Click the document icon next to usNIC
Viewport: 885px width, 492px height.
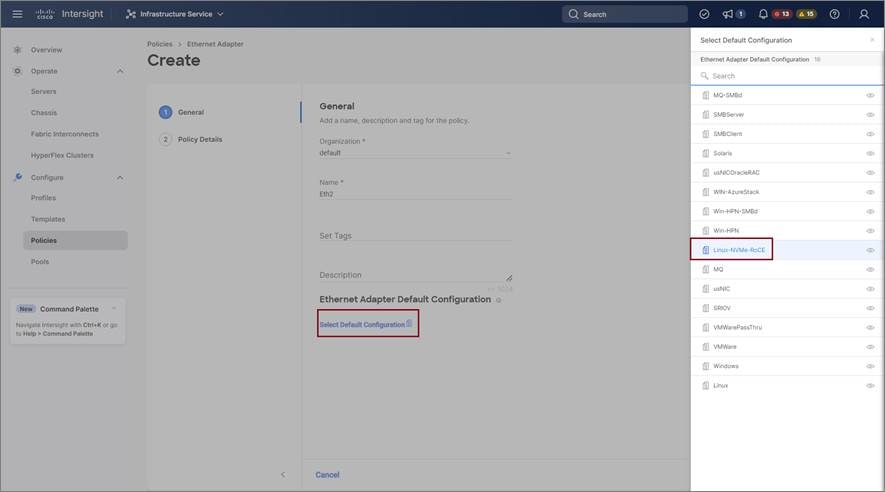pyautogui.click(x=706, y=289)
